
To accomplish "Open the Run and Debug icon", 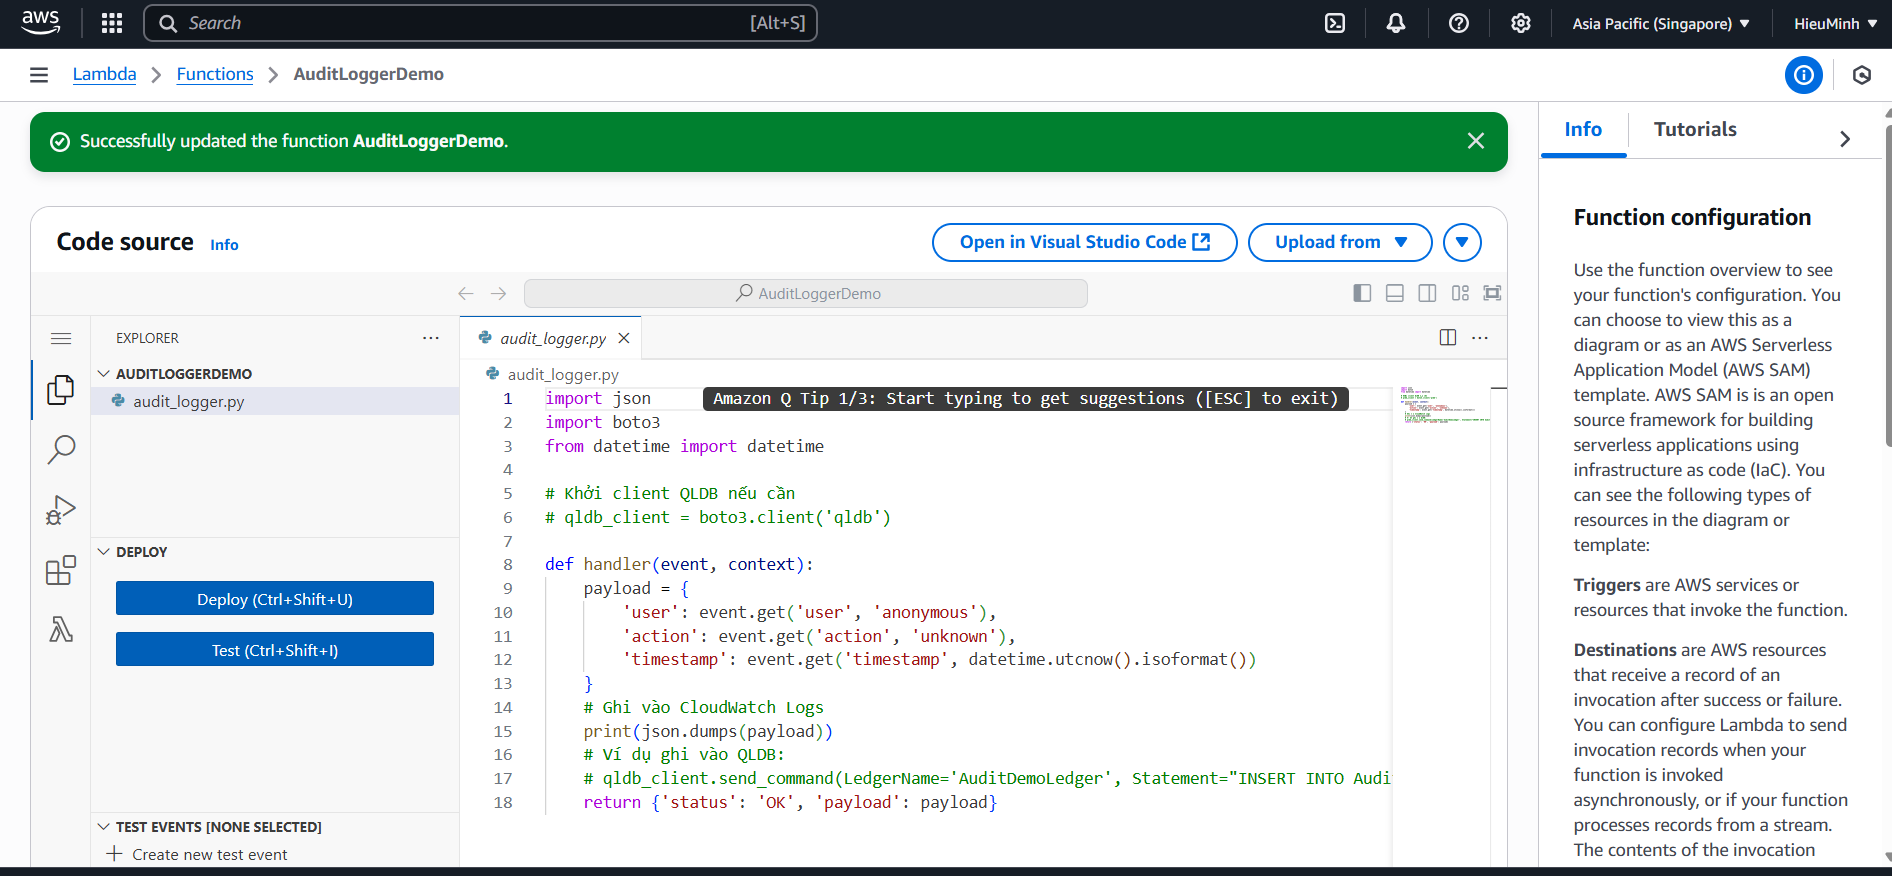I will (61, 510).
